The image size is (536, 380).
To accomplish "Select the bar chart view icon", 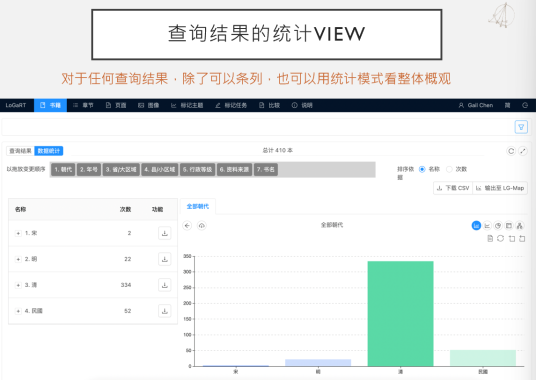I will click(x=476, y=226).
